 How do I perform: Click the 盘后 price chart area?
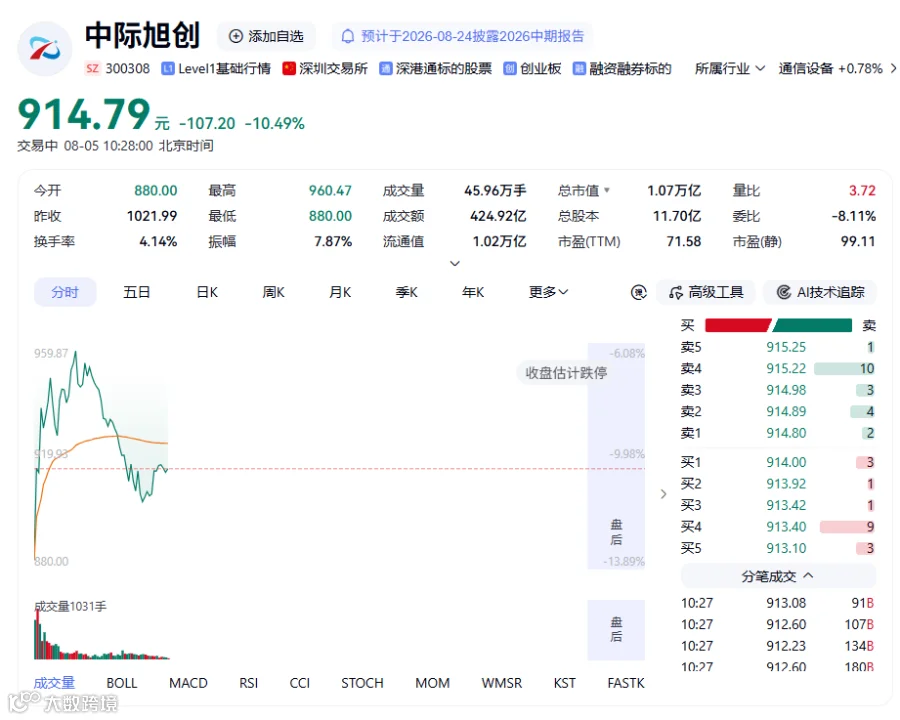coord(616,456)
